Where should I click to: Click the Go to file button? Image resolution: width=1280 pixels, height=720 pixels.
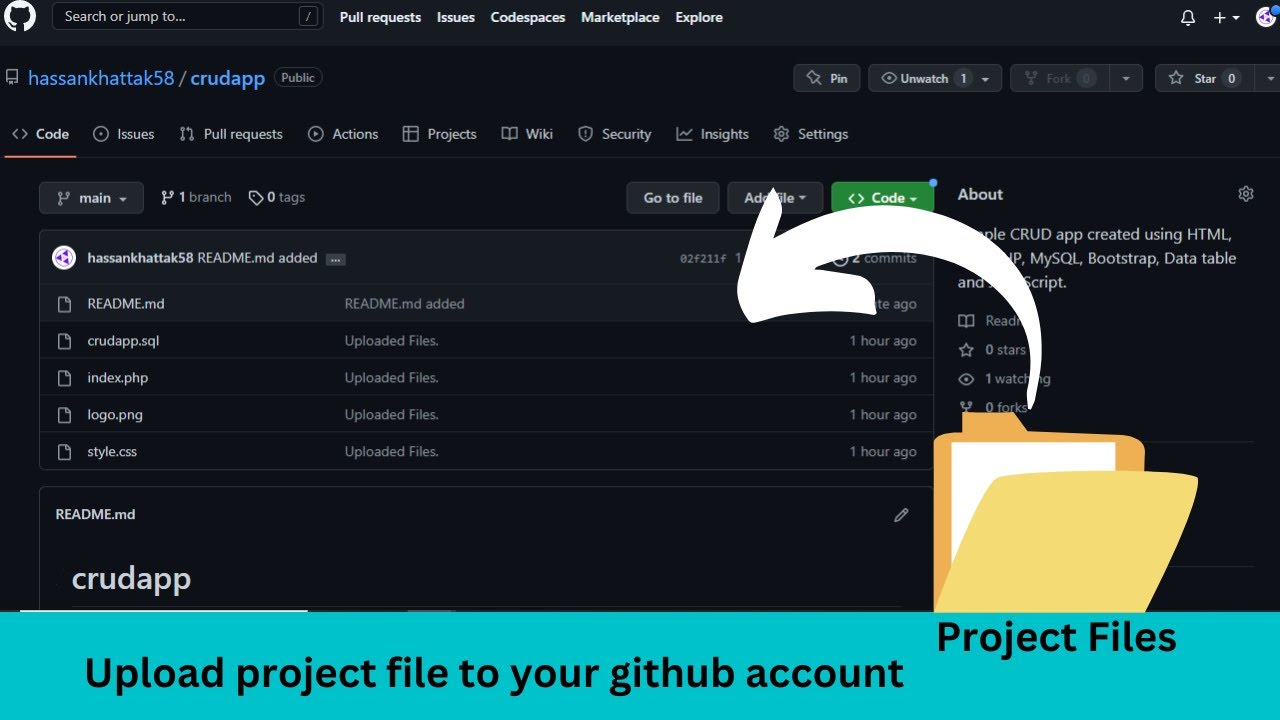tap(673, 198)
